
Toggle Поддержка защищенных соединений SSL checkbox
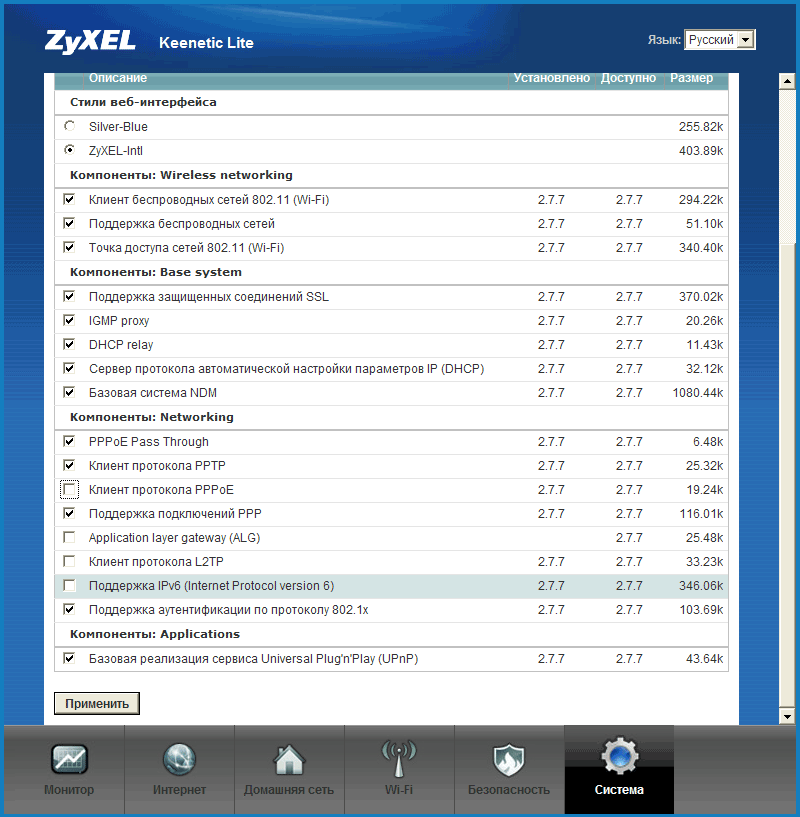click(69, 296)
